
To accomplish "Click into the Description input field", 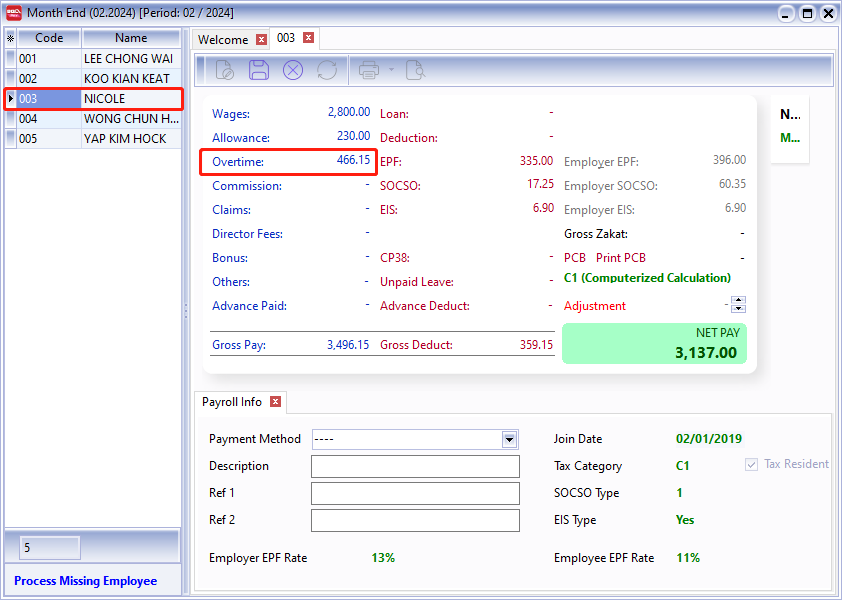I will [x=415, y=467].
